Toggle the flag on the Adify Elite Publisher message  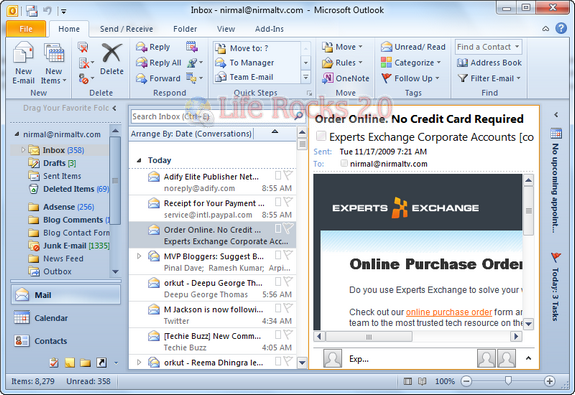click(x=288, y=175)
